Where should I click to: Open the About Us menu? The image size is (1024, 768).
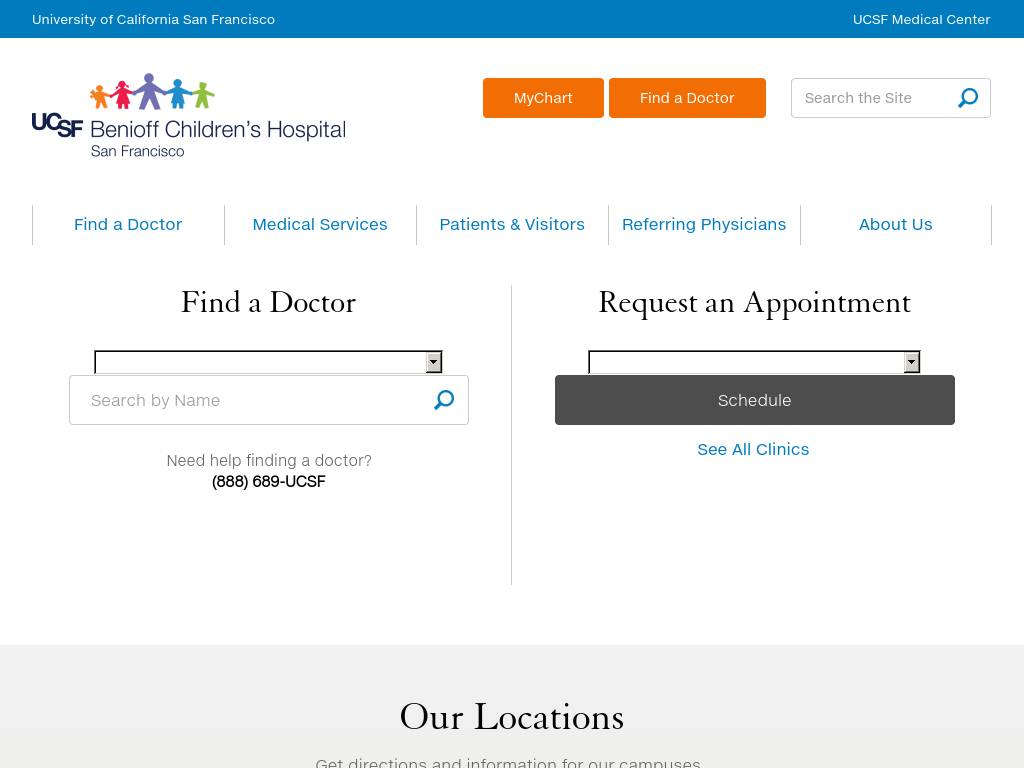895,225
